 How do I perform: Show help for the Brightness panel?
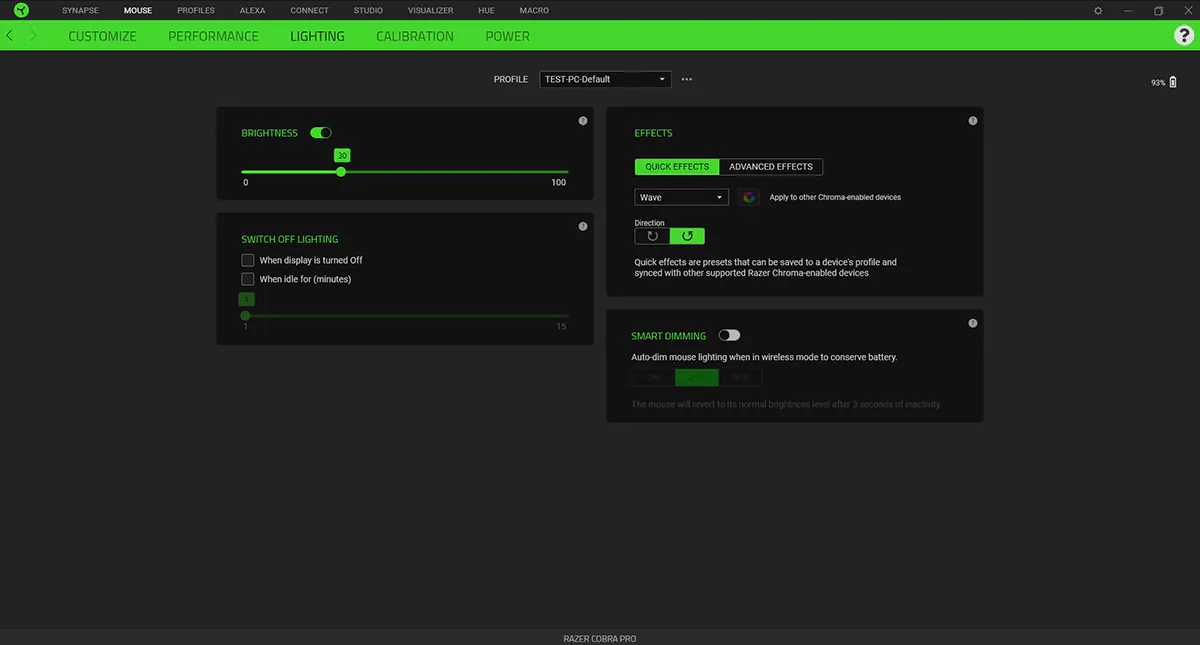coord(583,121)
